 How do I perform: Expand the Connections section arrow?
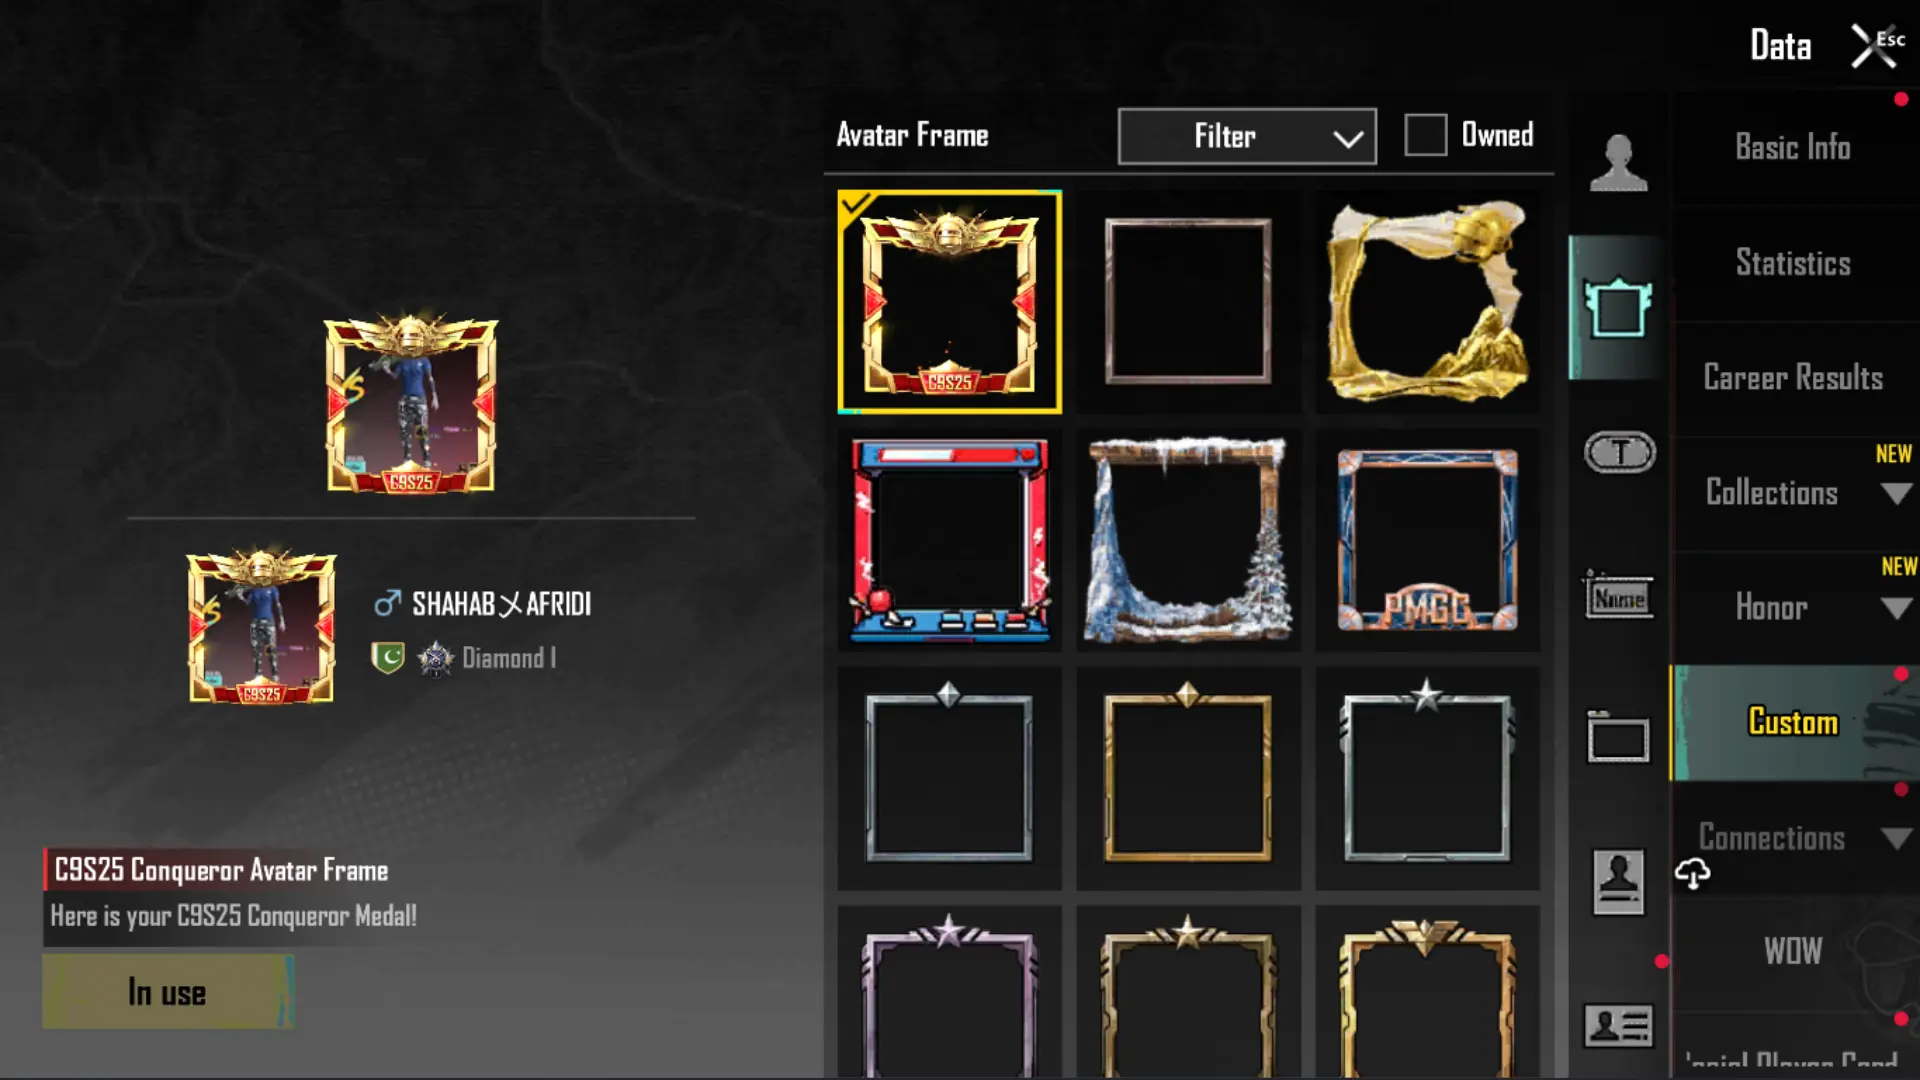pyautogui.click(x=1896, y=838)
